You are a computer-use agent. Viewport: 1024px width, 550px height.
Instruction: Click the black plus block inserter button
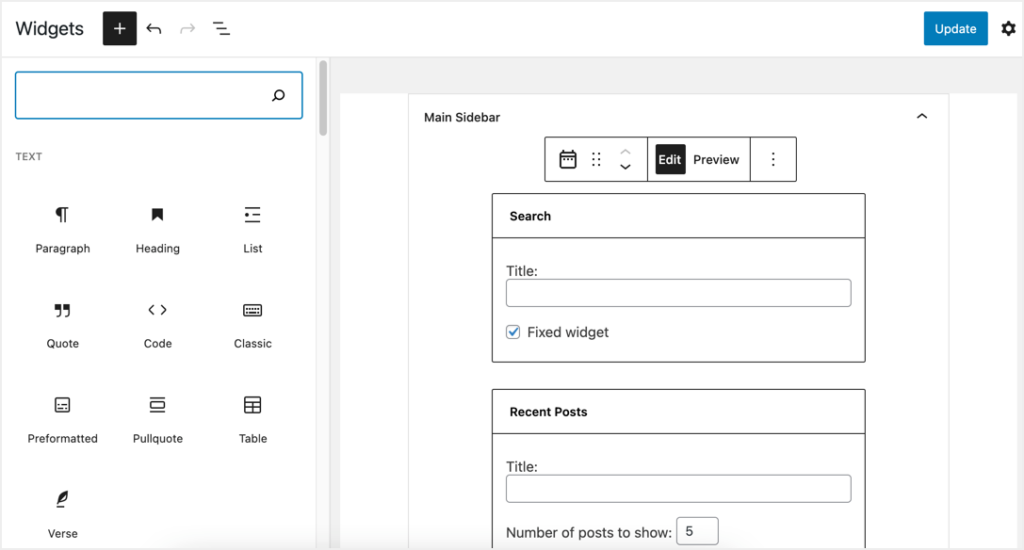[x=119, y=29]
